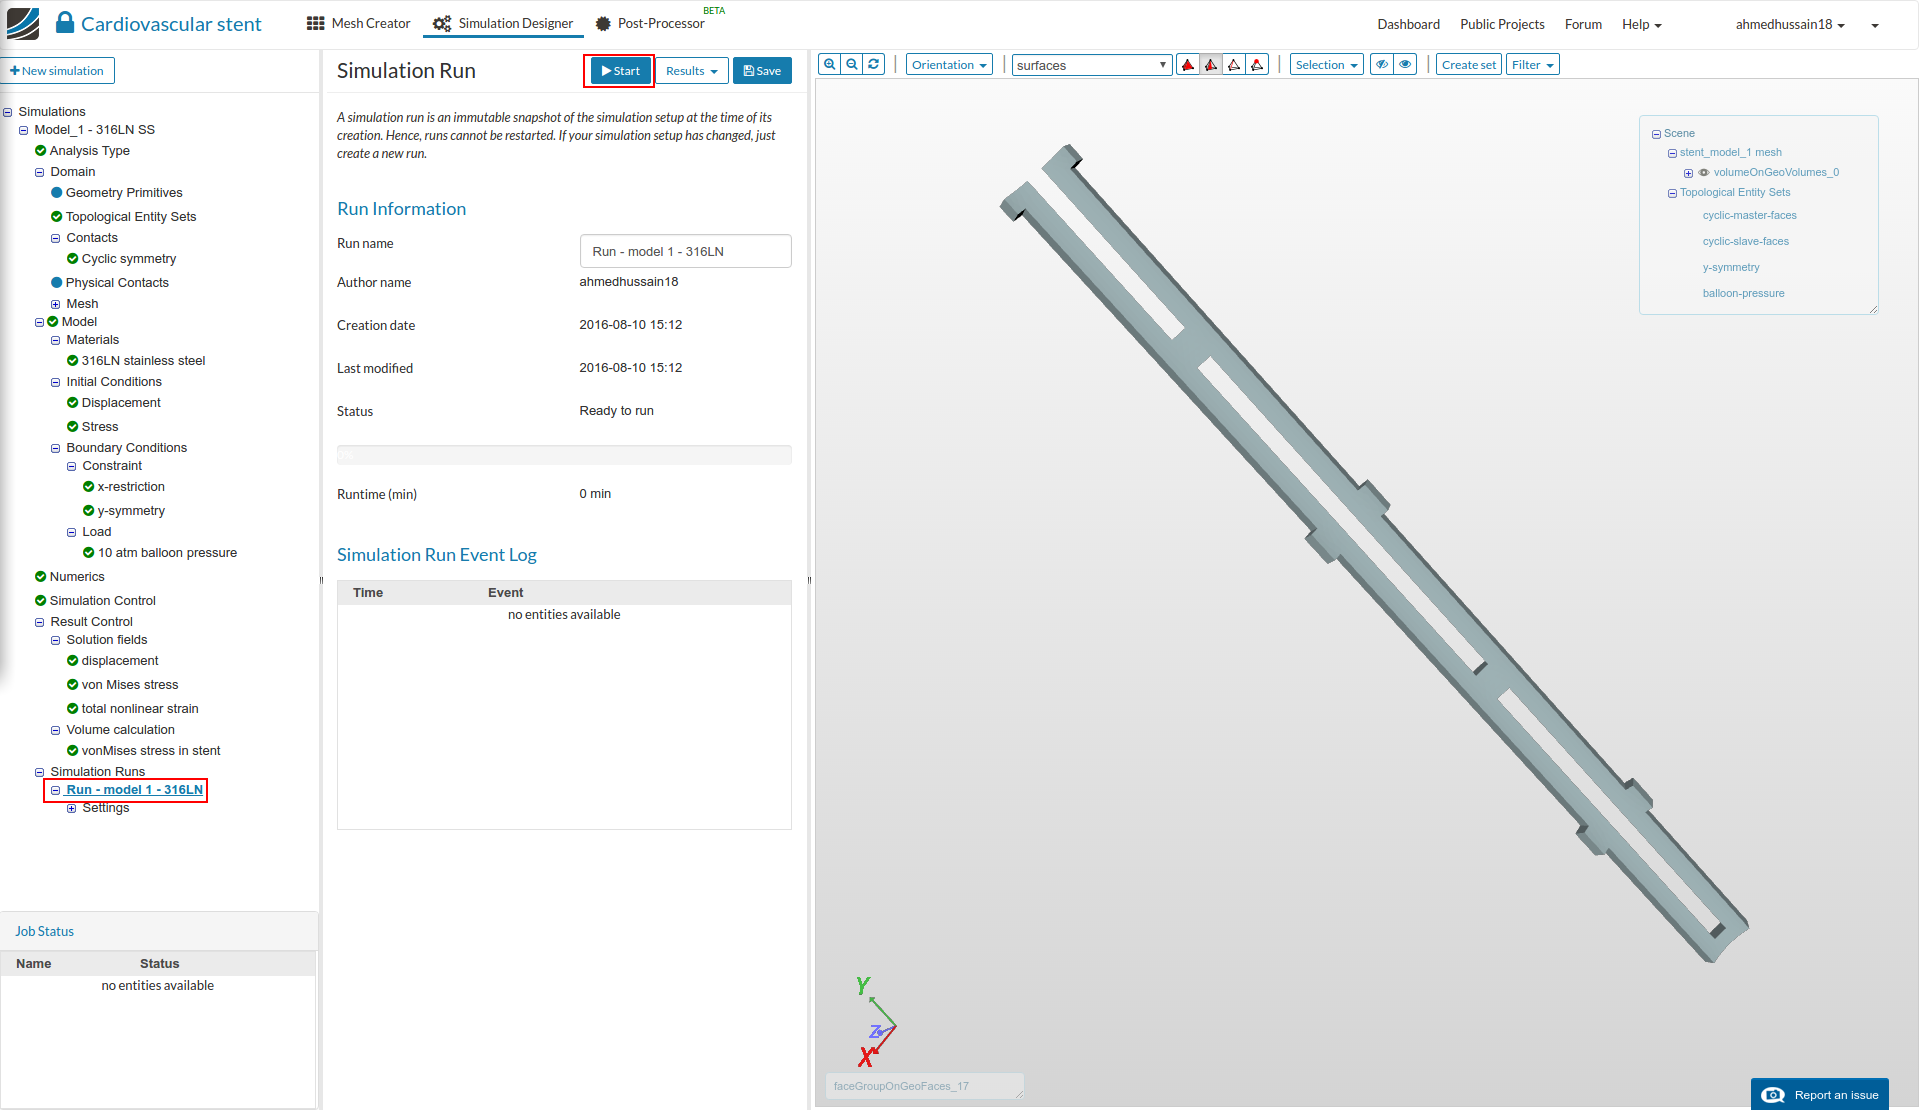The height and width of the screenshot is (1110, 1919).
Task: Click the lock icon beside the project title
Action: click(x=65, y=23)
